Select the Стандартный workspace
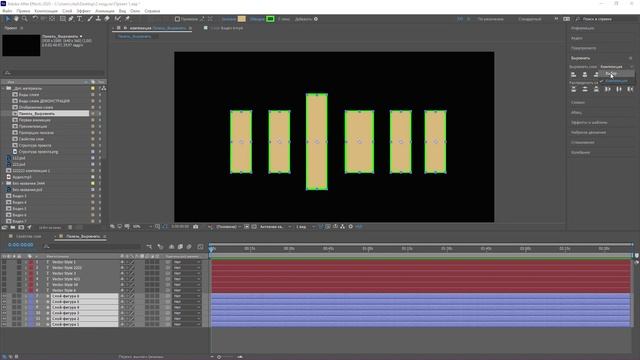640x360 pixels. (x=529, y=19)
